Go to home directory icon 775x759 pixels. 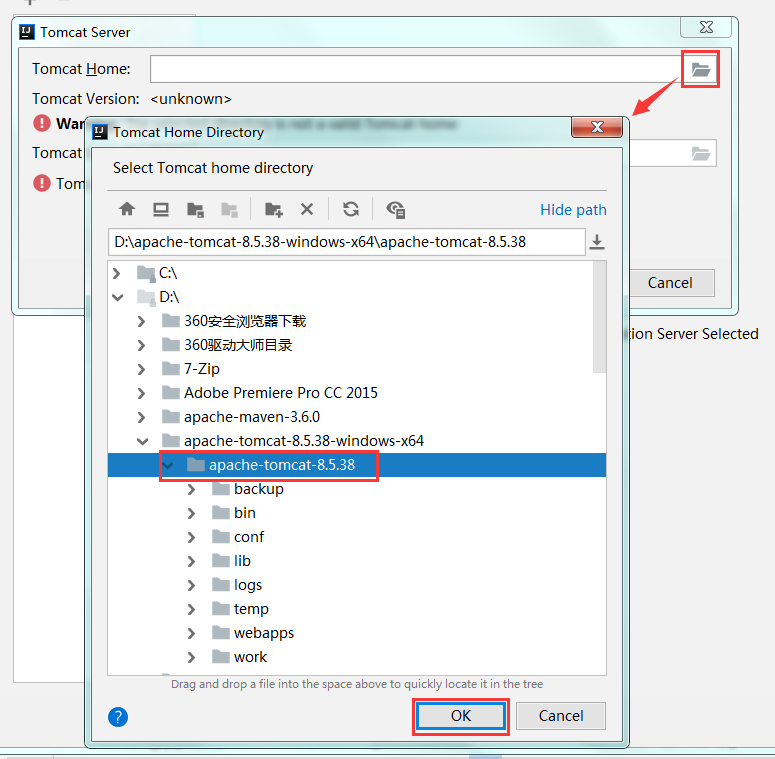point(127,209)
